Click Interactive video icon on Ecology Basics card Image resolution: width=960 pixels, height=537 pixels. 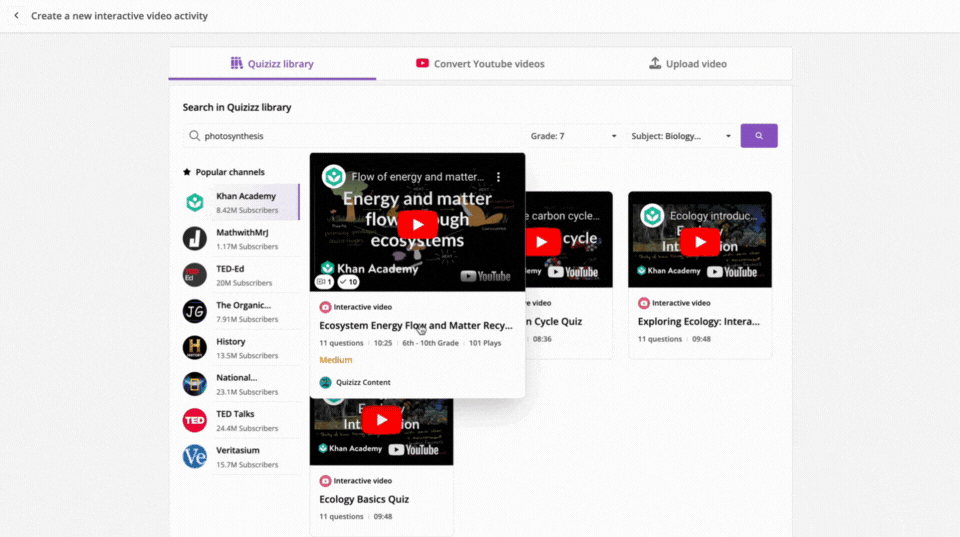coord(325,481)
